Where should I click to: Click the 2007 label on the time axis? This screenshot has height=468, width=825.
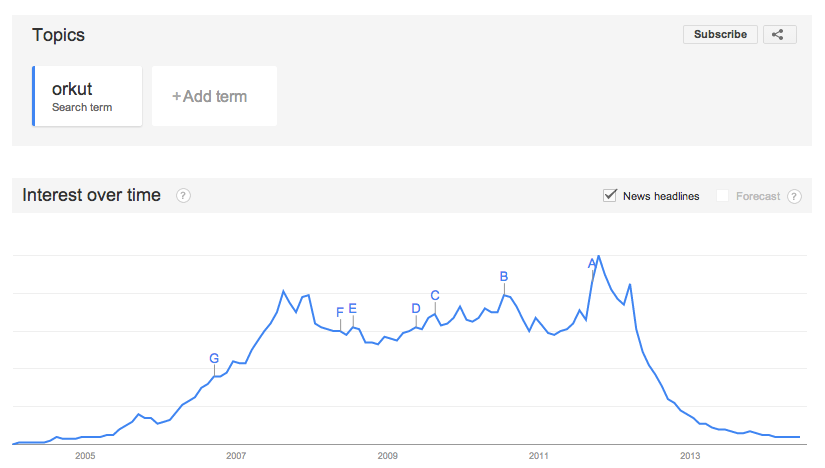[x=236, y=456]
